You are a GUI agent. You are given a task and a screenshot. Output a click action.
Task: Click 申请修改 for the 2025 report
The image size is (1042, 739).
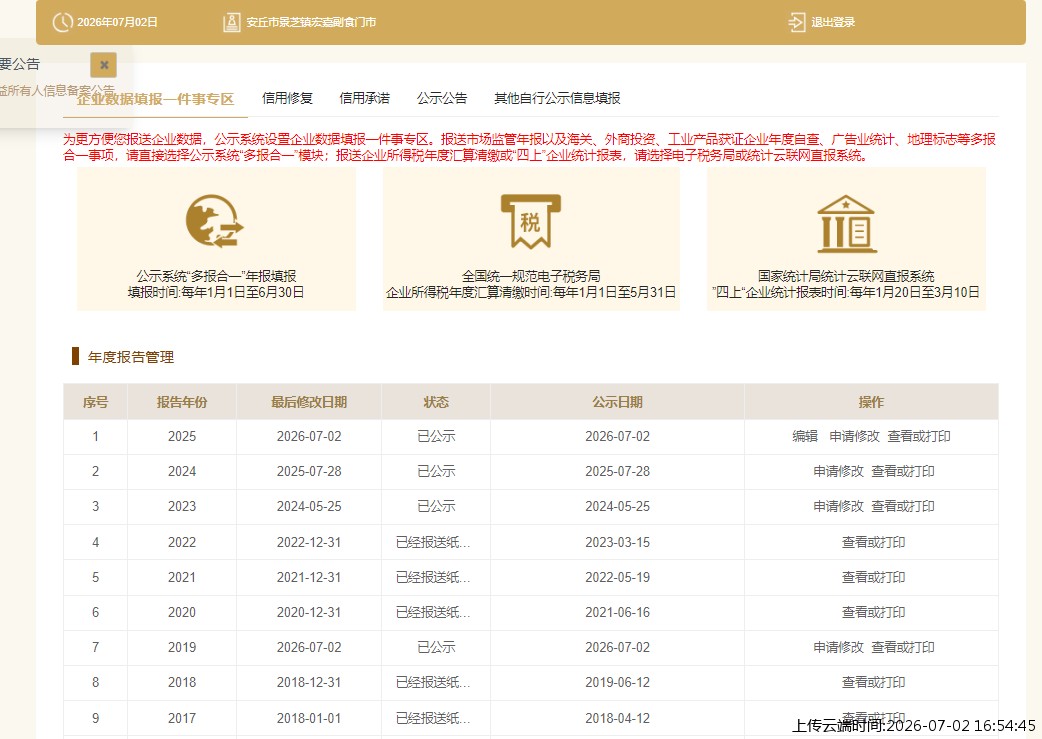(854, 436)
